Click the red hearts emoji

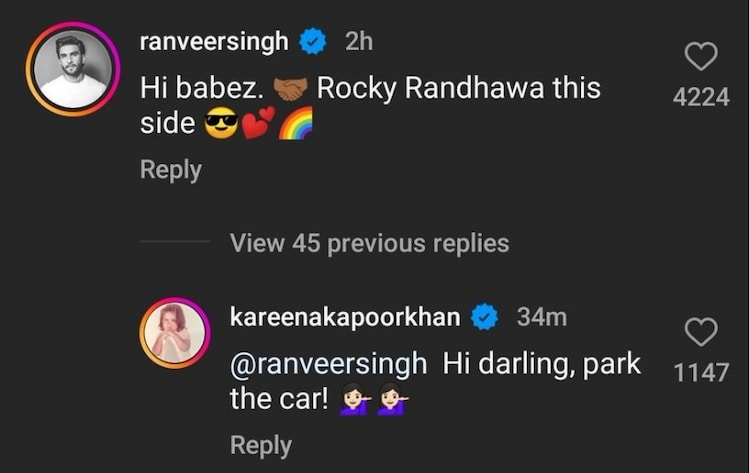(257, 126)
